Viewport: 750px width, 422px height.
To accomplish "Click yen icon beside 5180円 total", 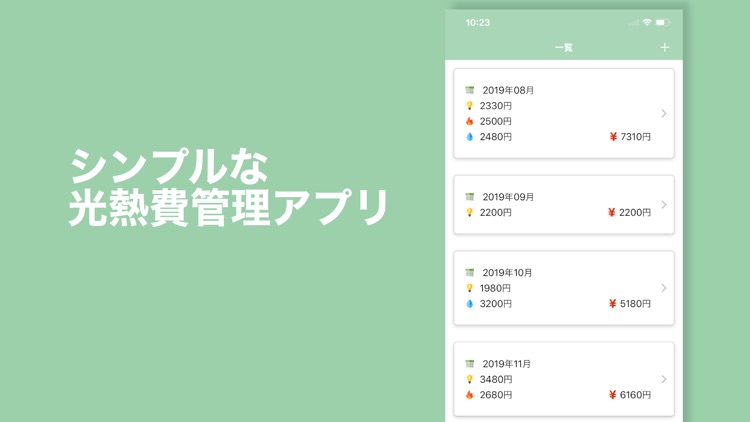I will coord(612,304).
